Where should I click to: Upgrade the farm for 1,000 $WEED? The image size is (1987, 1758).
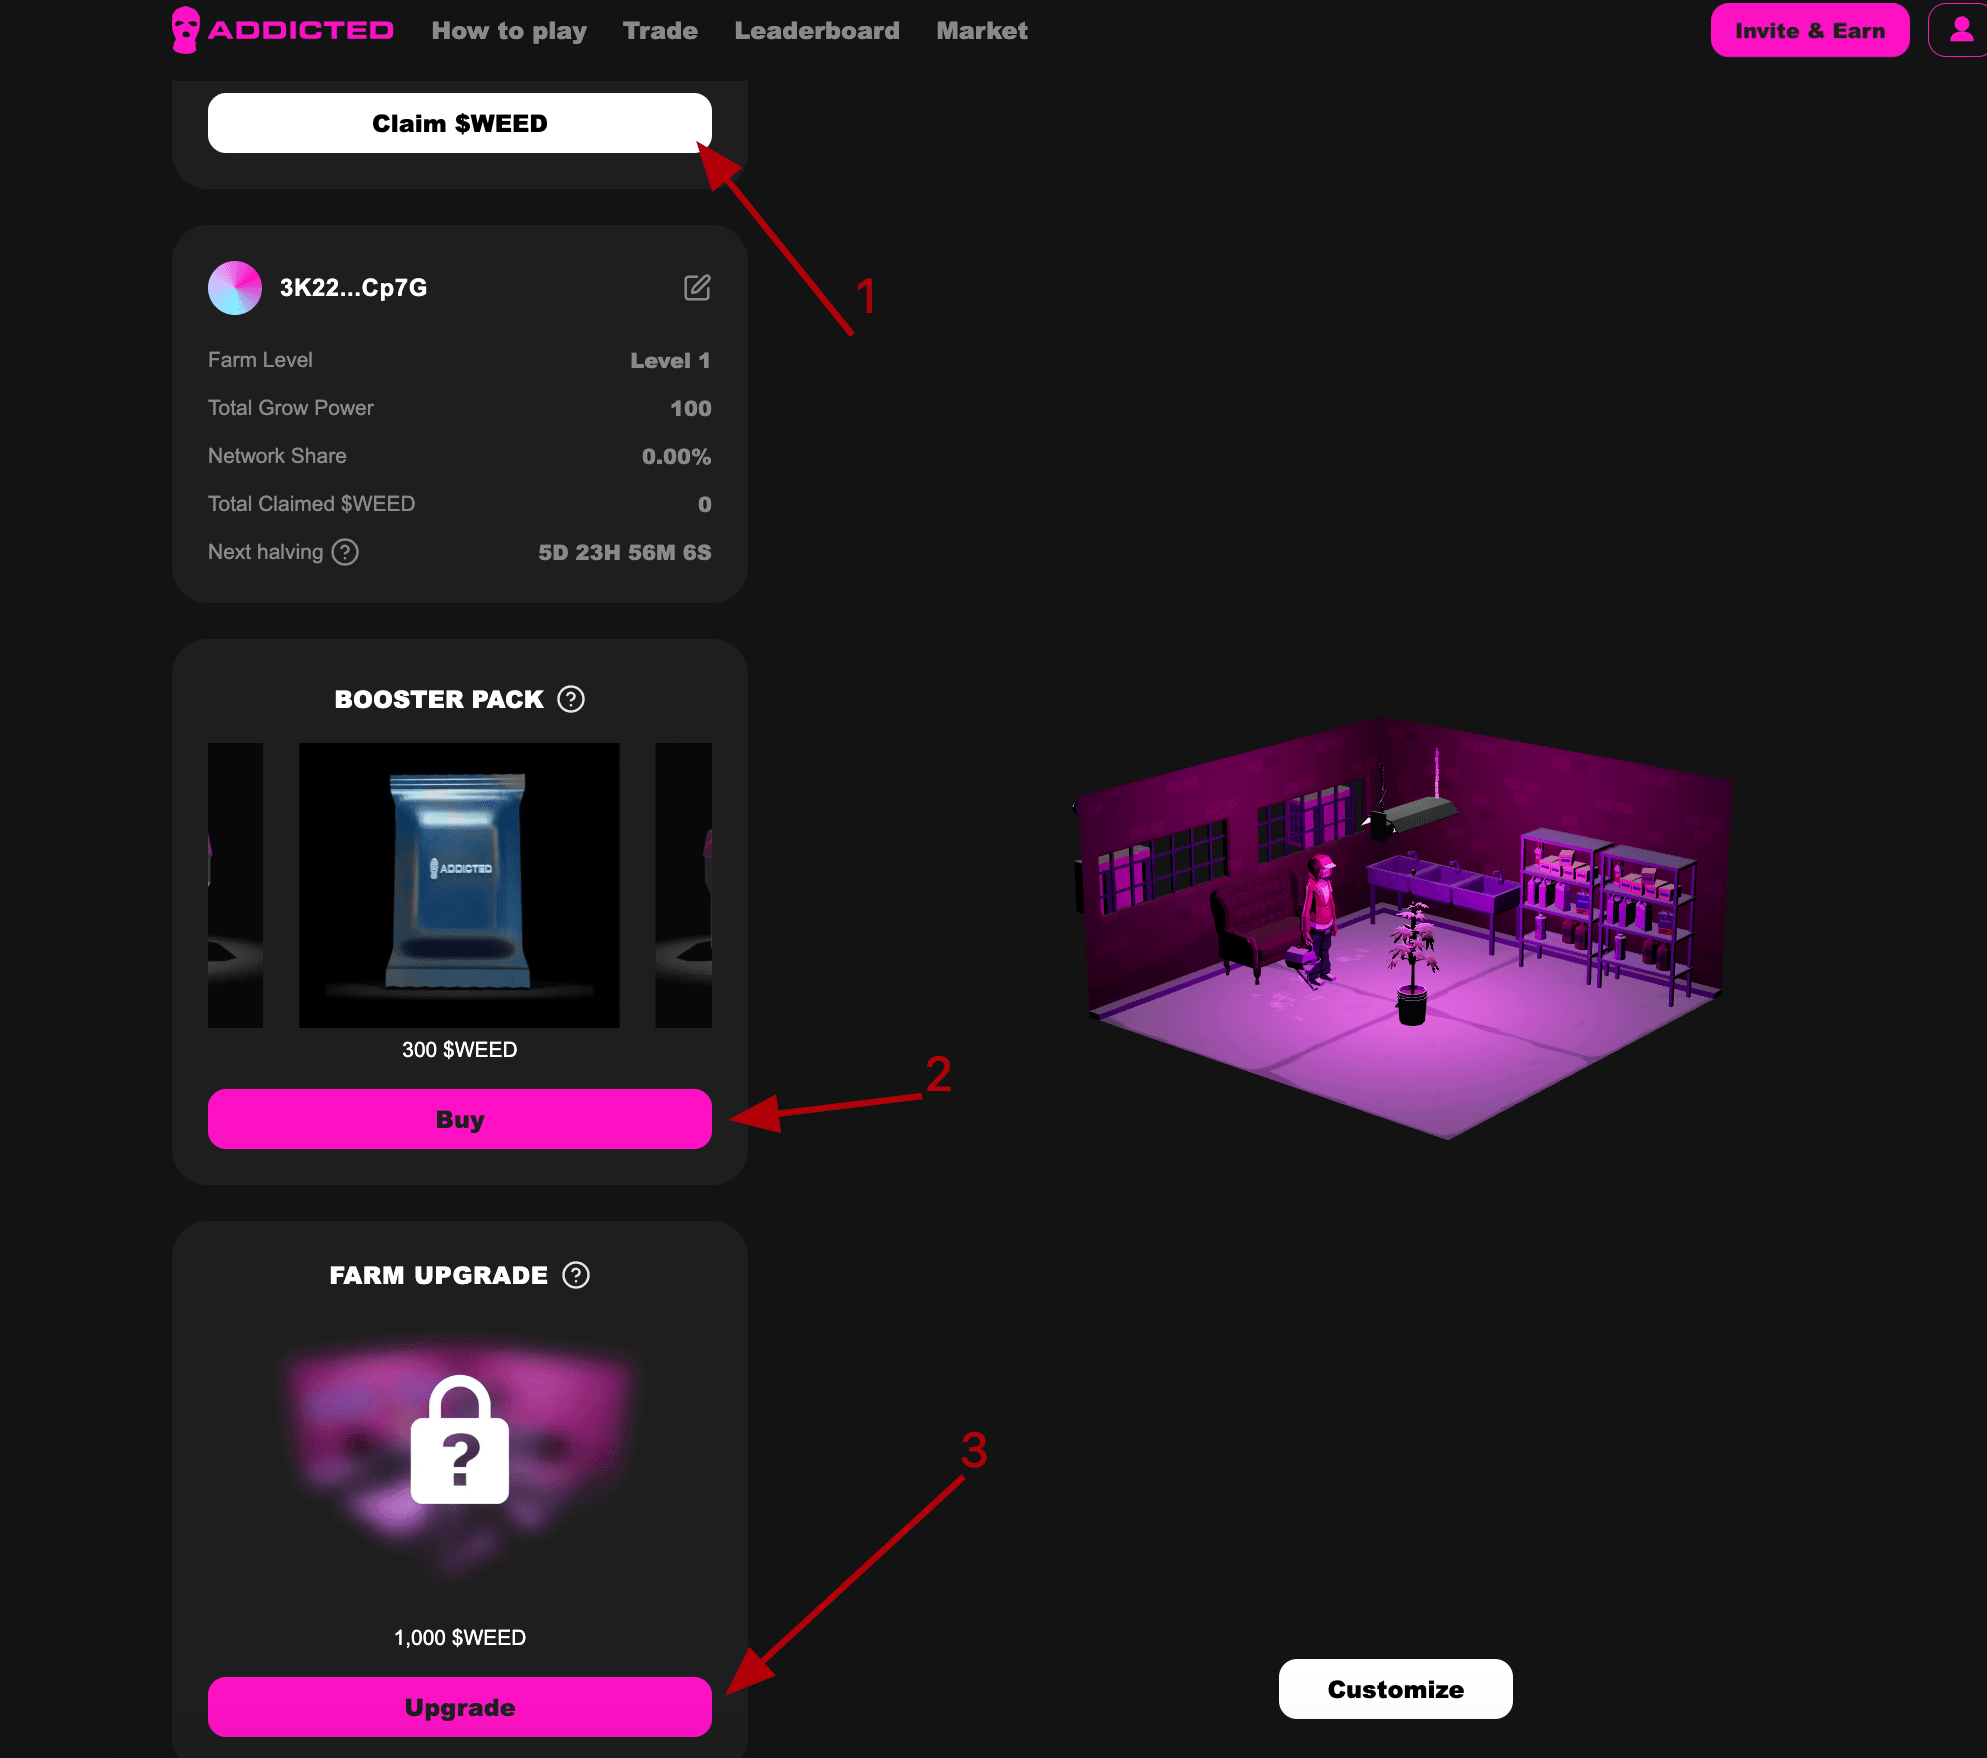pyautogui.click(x=460, y=1707)
